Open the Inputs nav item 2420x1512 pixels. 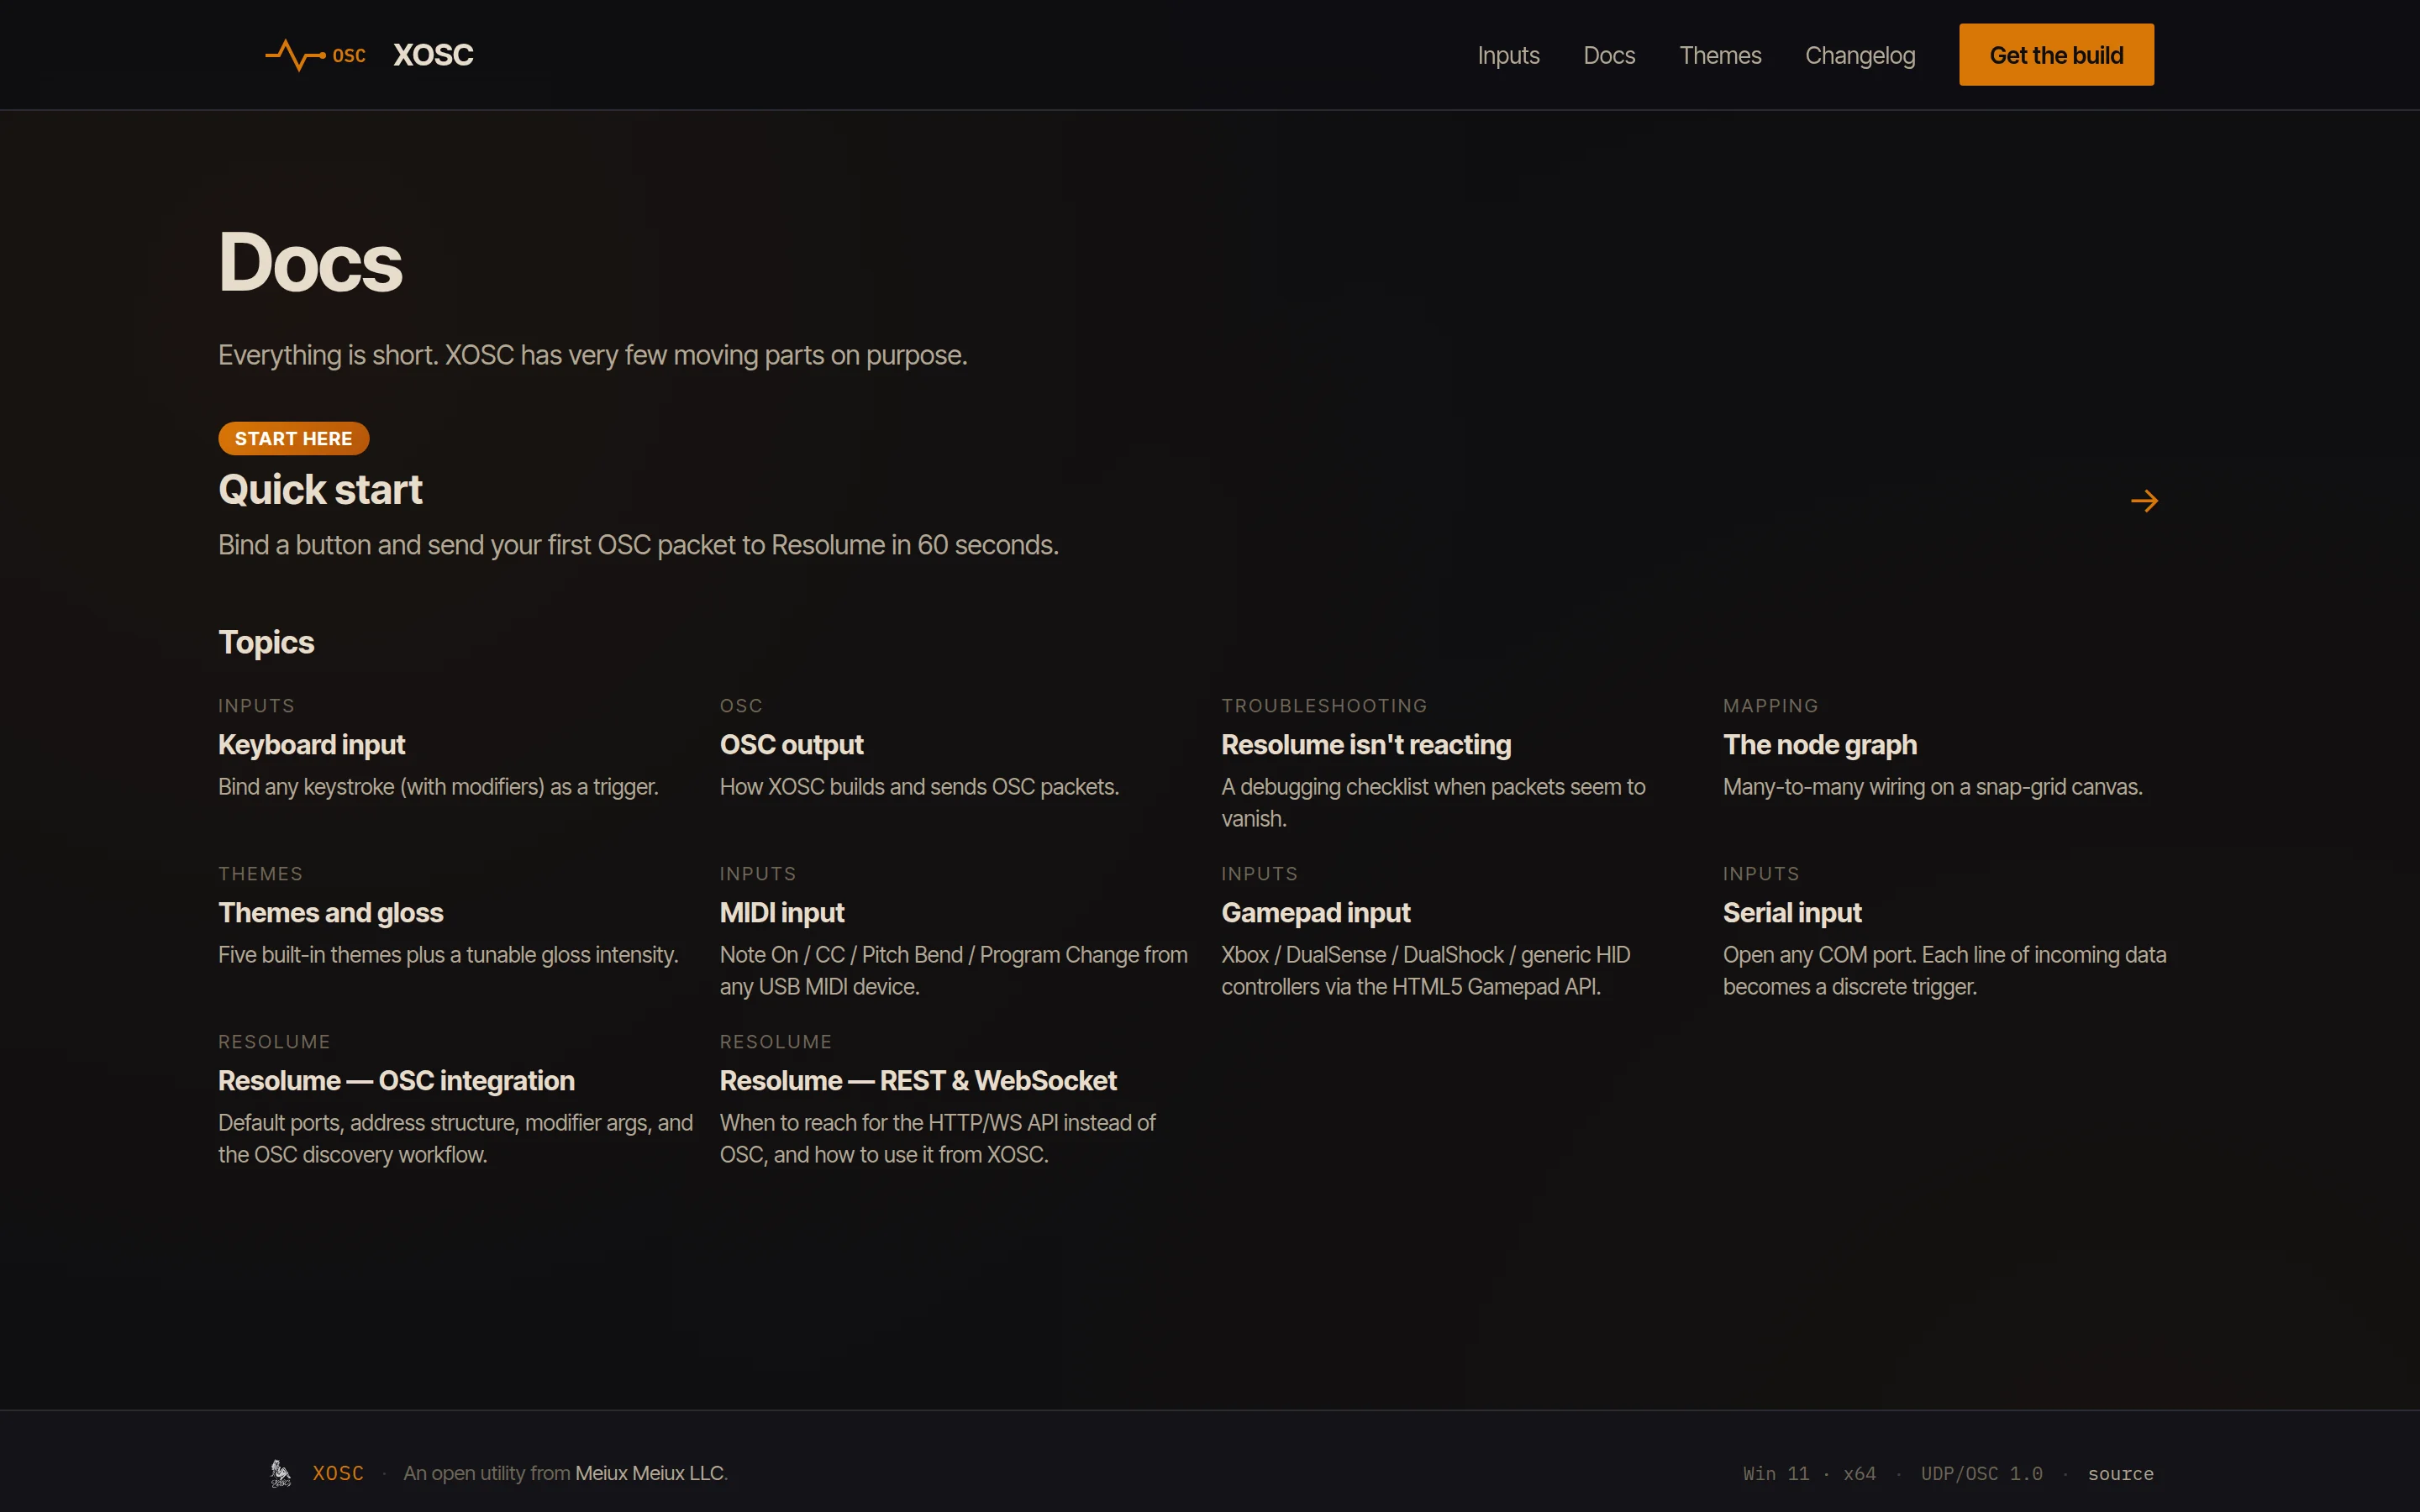pyautogui.click(x=1508, y=56)
